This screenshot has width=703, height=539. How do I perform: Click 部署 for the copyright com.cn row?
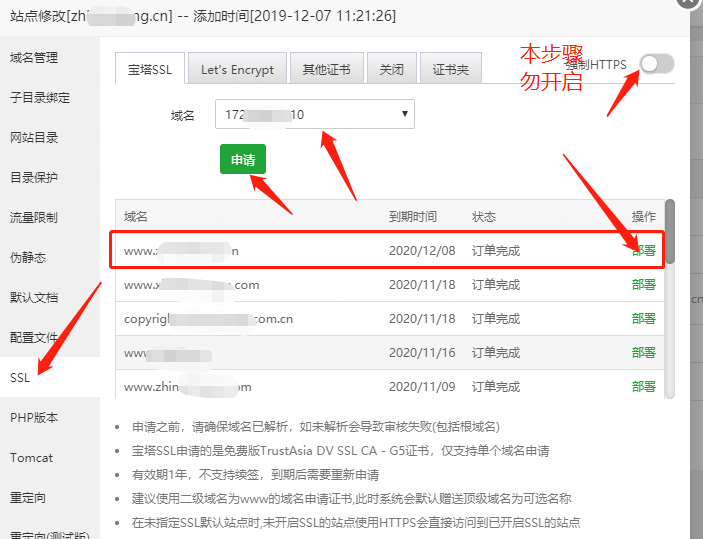point(644,318)
